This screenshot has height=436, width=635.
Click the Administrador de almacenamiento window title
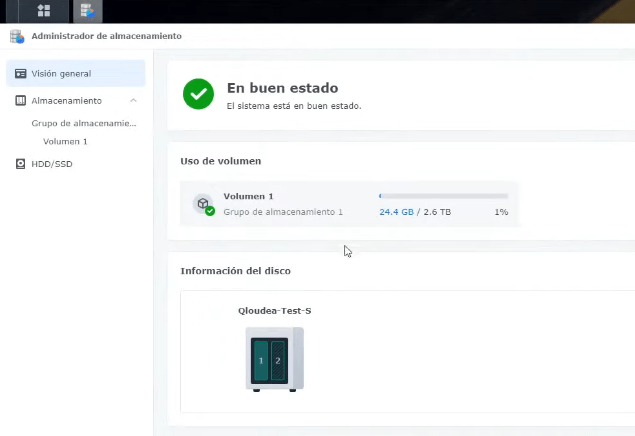click(x=107, y=36)
